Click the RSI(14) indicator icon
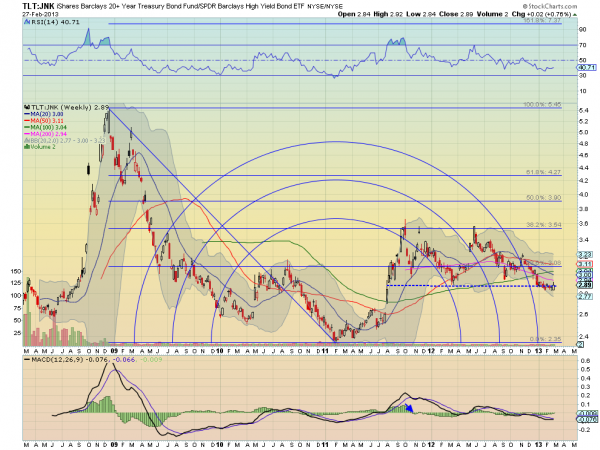This screenshot has width=600, height=450. pyautogui.click(x=27, y=22)
